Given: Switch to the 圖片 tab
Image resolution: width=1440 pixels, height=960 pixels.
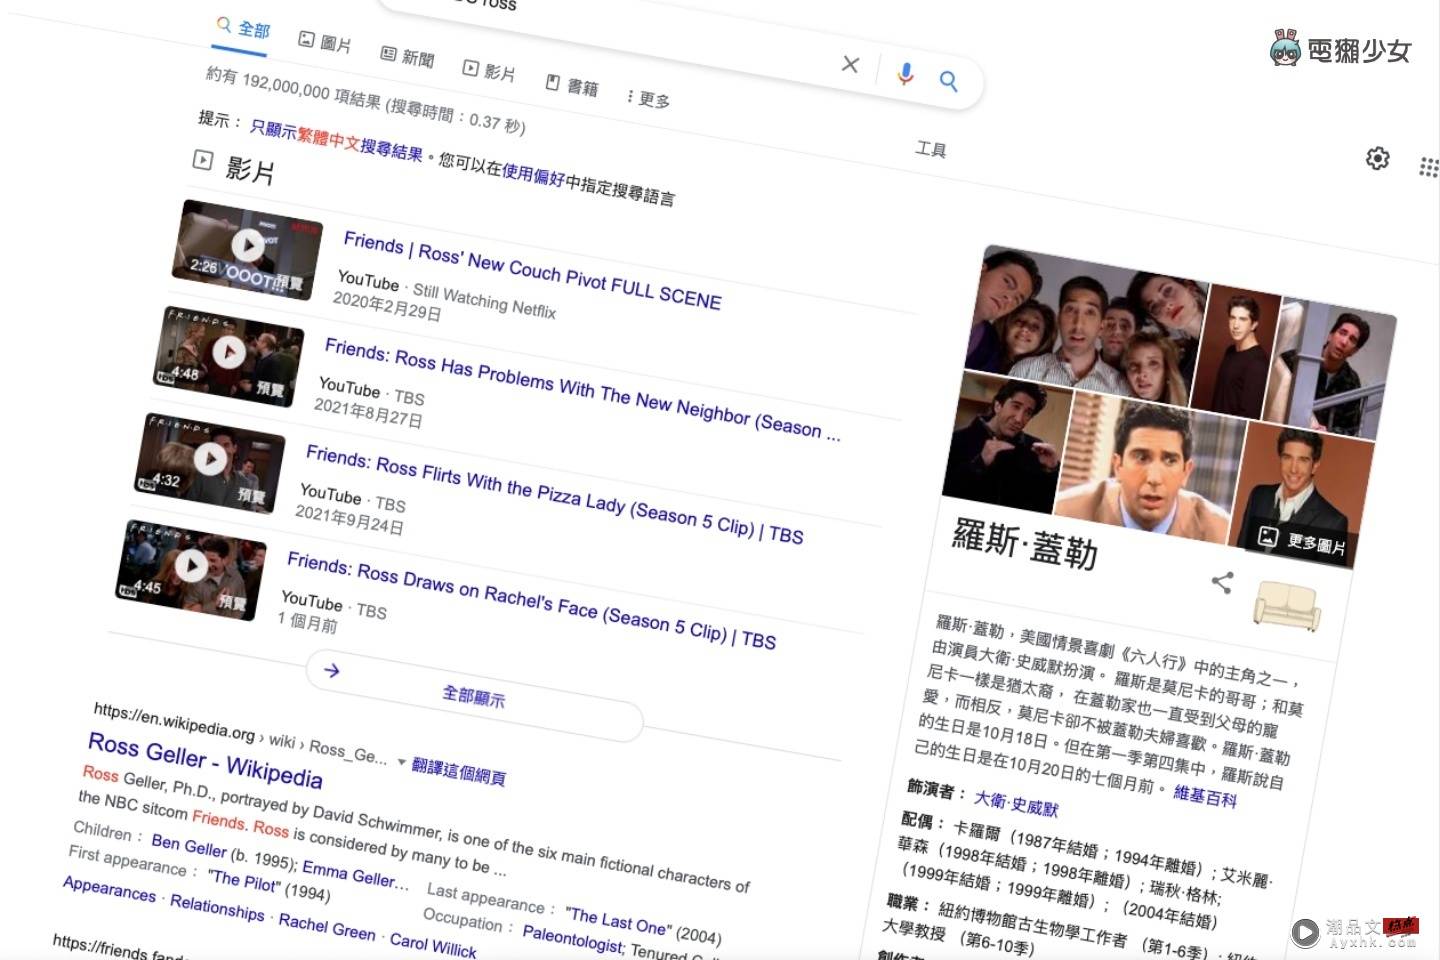Looking at the screenshot, I should tap(325, 42).
